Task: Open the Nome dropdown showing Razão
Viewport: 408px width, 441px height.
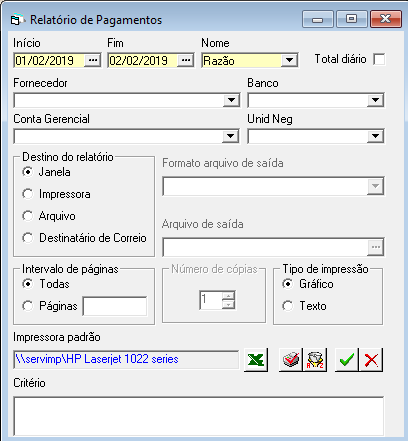Action: (x=289, y=60)
